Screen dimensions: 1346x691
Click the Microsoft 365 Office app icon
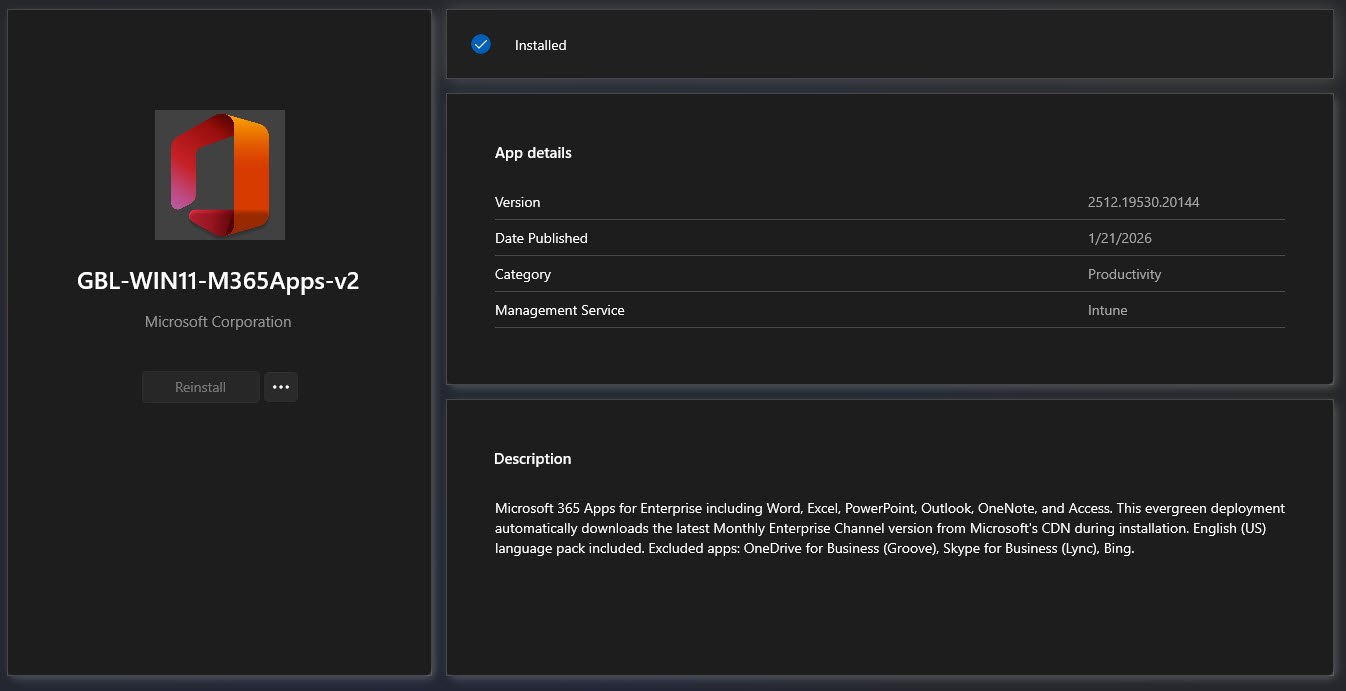click(219, 175)
